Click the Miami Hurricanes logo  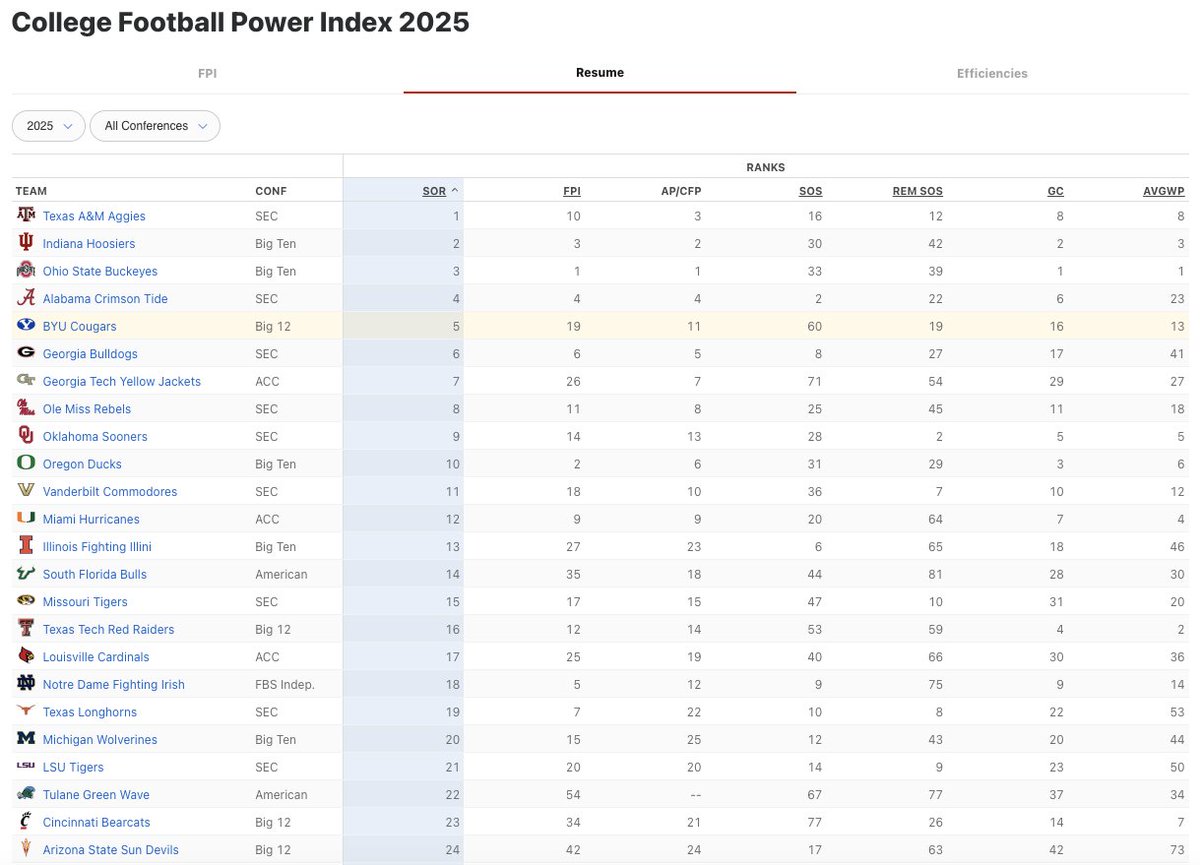tap(26, 518)
